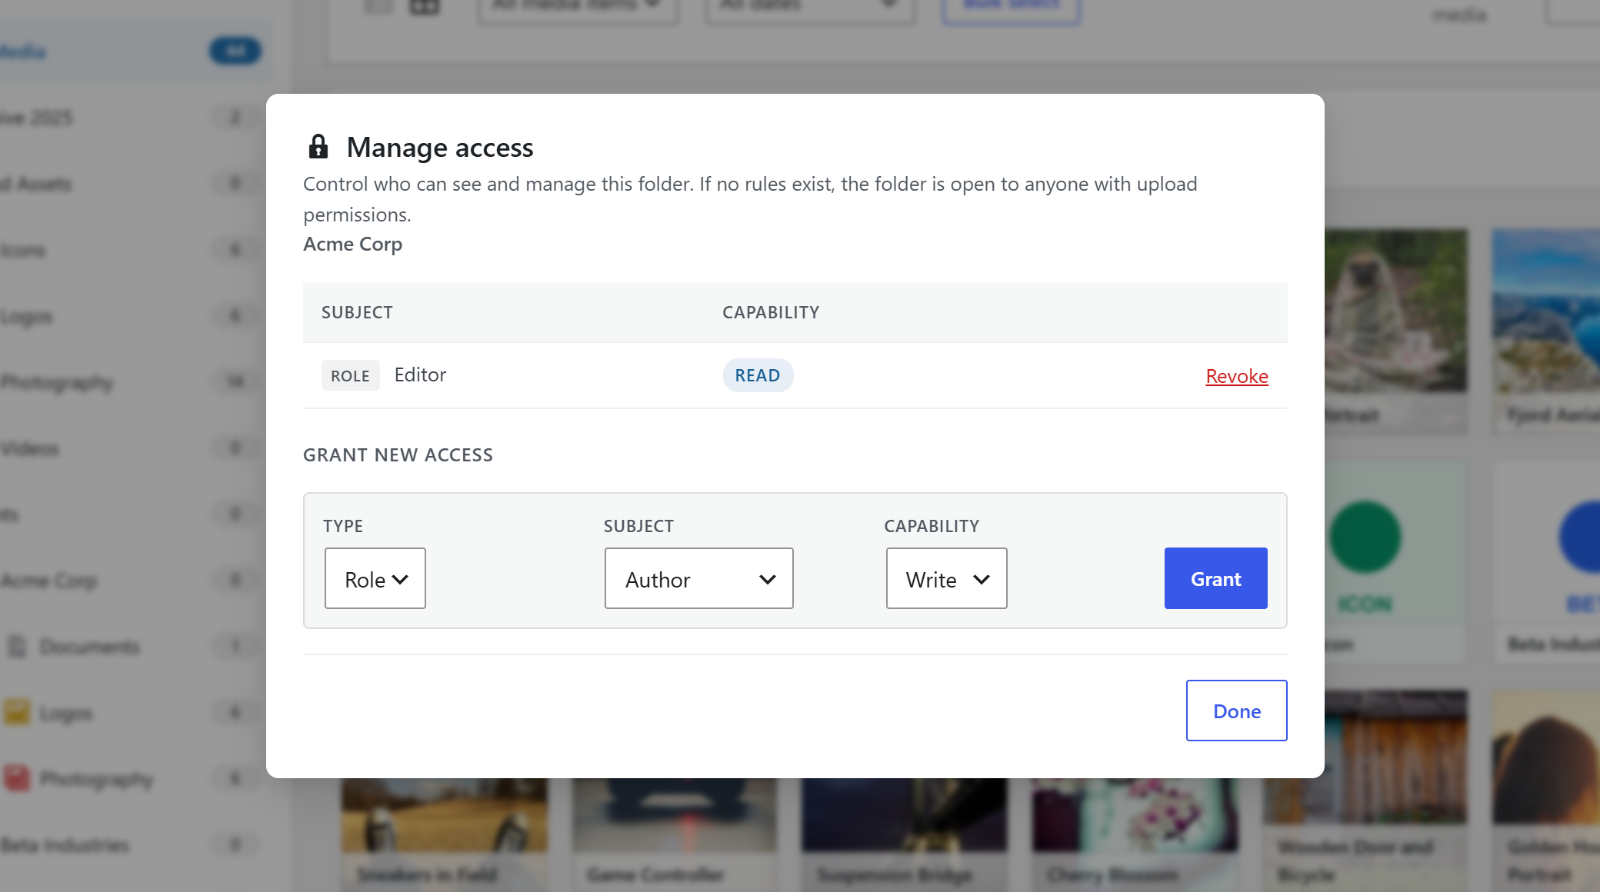The height and width of the screenshot is (892, 1600).
Task: Open the Capability dropdown showing Write
Action: coord(946,578)
